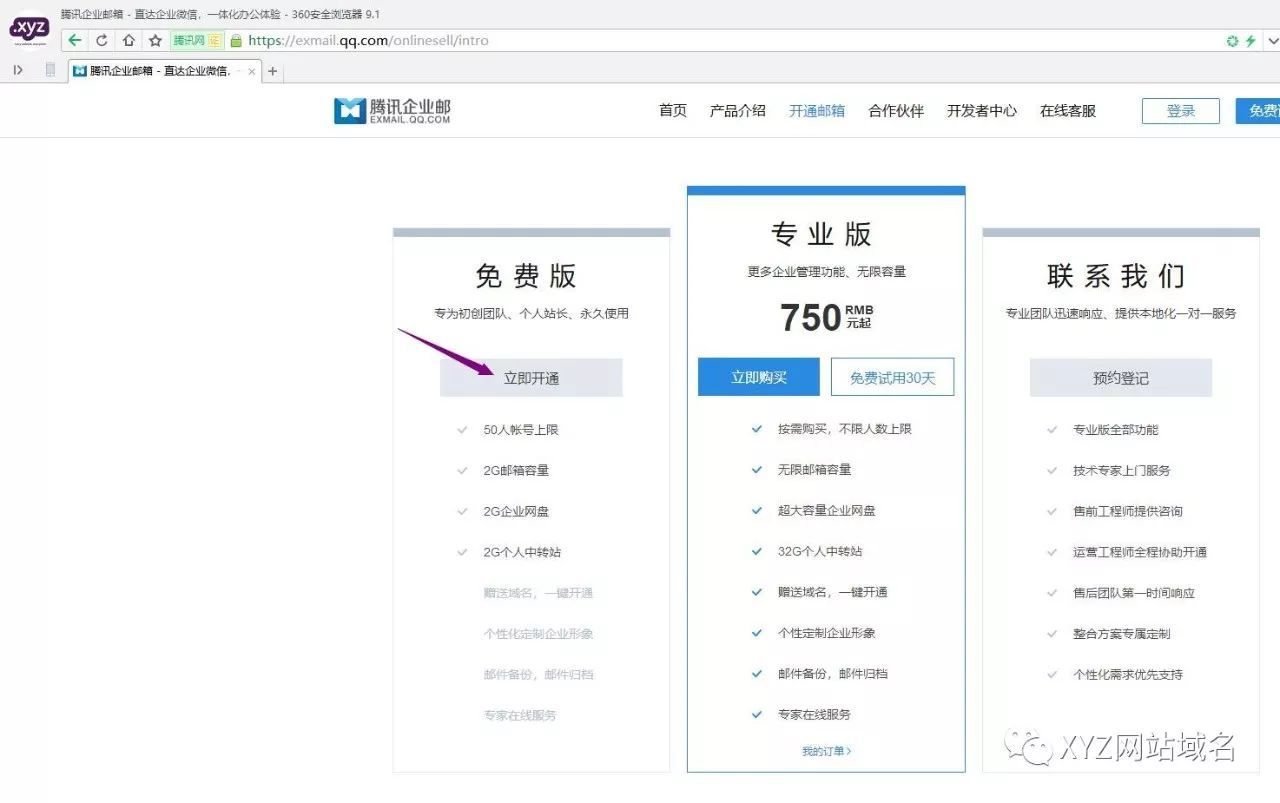Click the lightning speed-mode icon
This screenshot has height=803, width=1280.
click(1252, 40)
